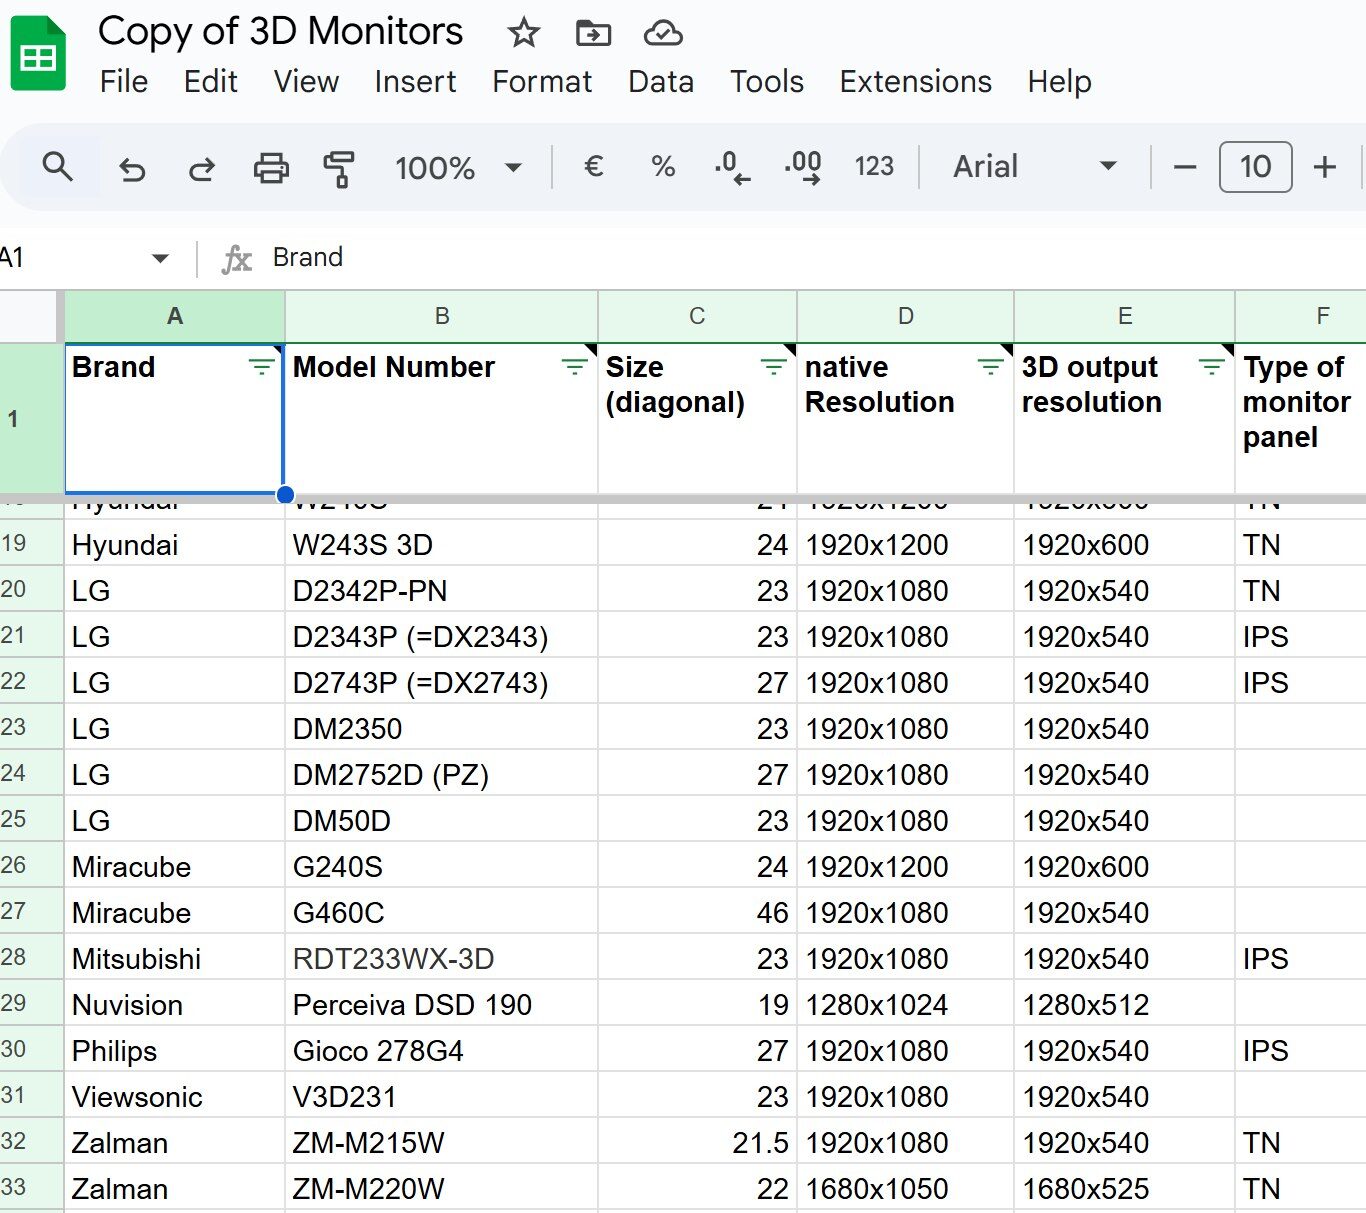Viewport: 1366px width, 1213px height.
Task: Click the Perceiva DSD 190 cell
Action: pos(442,1005)
